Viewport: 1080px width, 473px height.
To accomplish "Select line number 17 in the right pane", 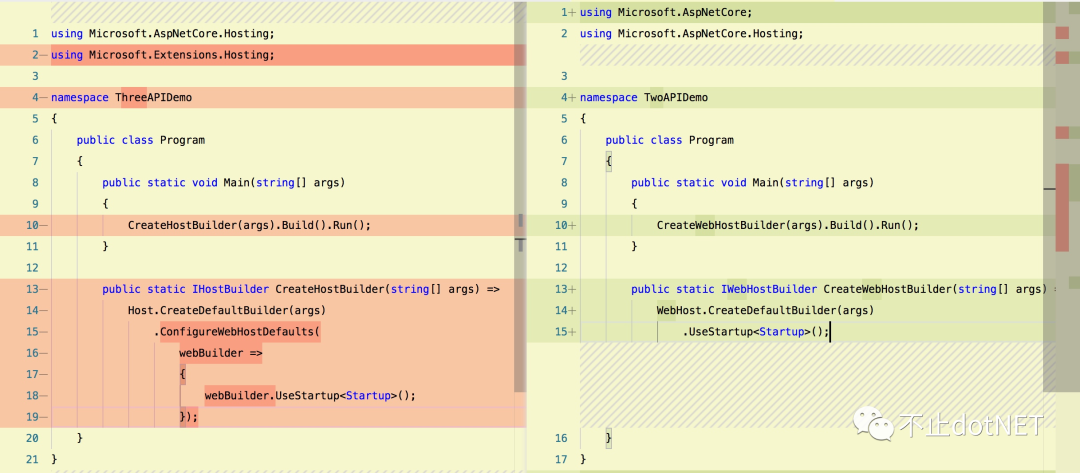I will (x=562, y=459).
